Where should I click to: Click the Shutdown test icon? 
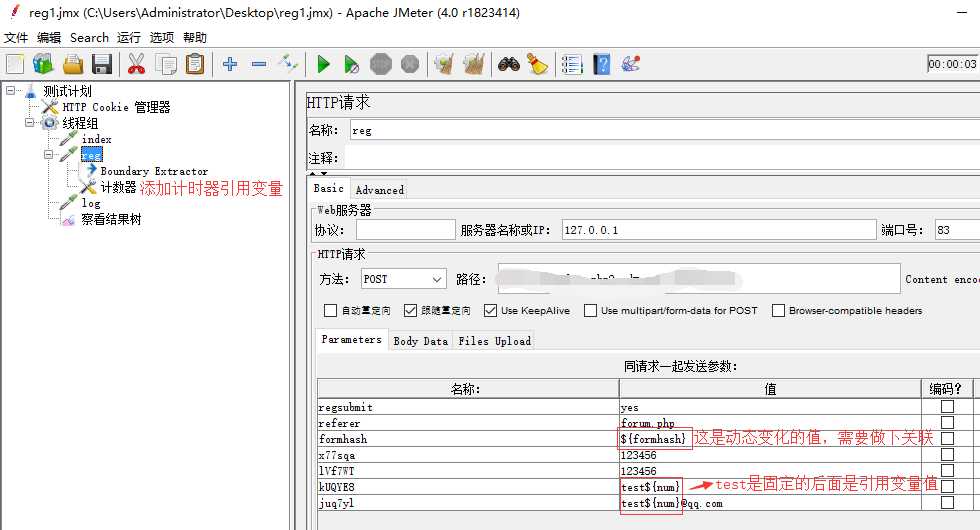click(410, 64)
